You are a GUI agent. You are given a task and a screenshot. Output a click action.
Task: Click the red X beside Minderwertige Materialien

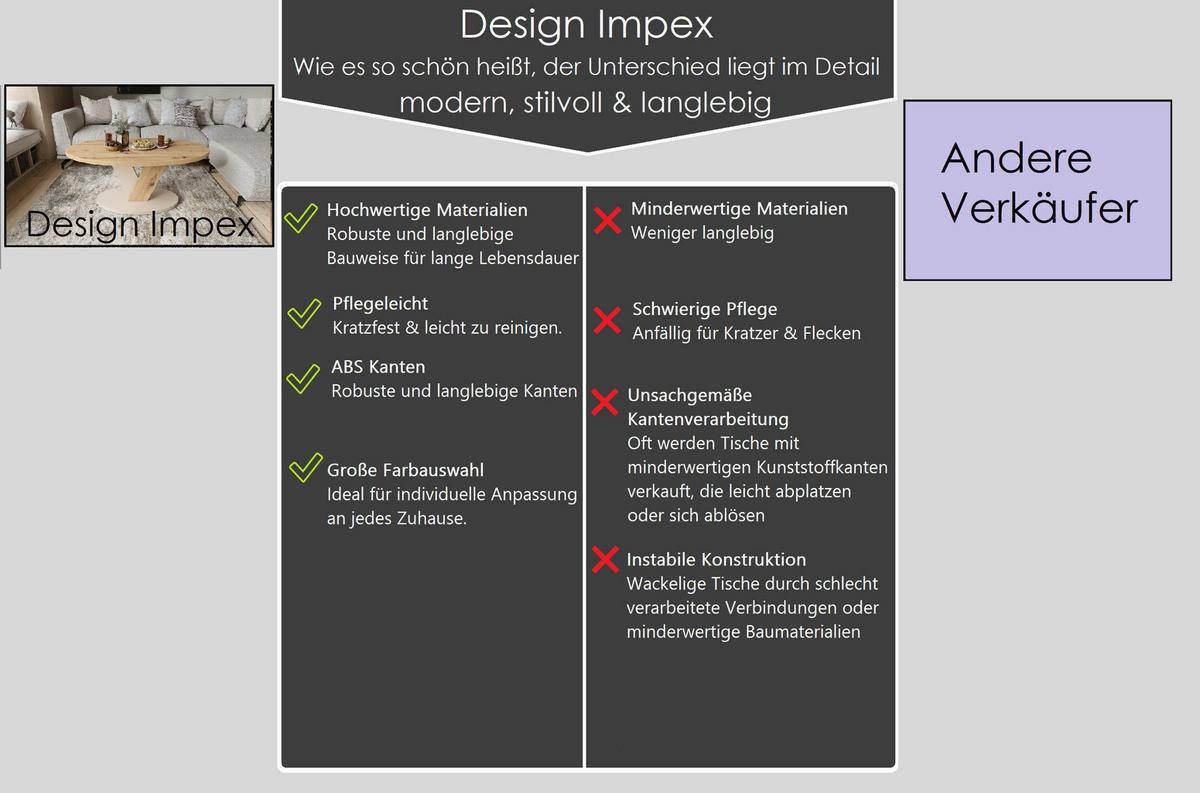pos(607,220)
